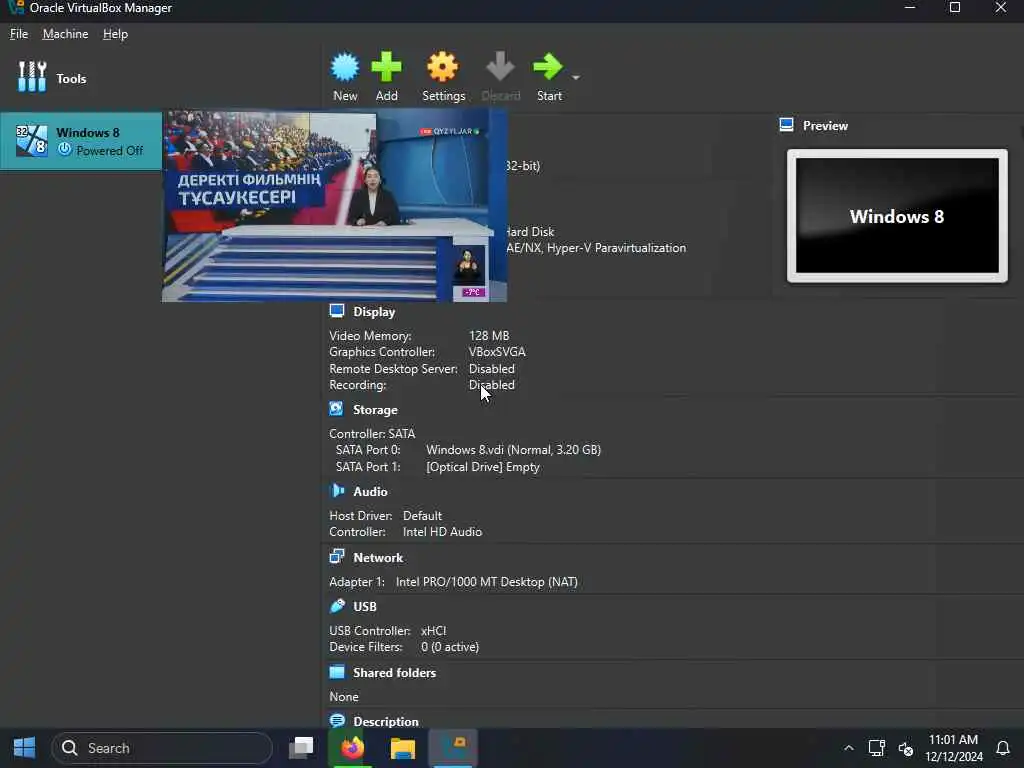Click '[Optical Drive] Empty' entry
The width and height of the screenshot is (1024, 768).
point(483,466)
